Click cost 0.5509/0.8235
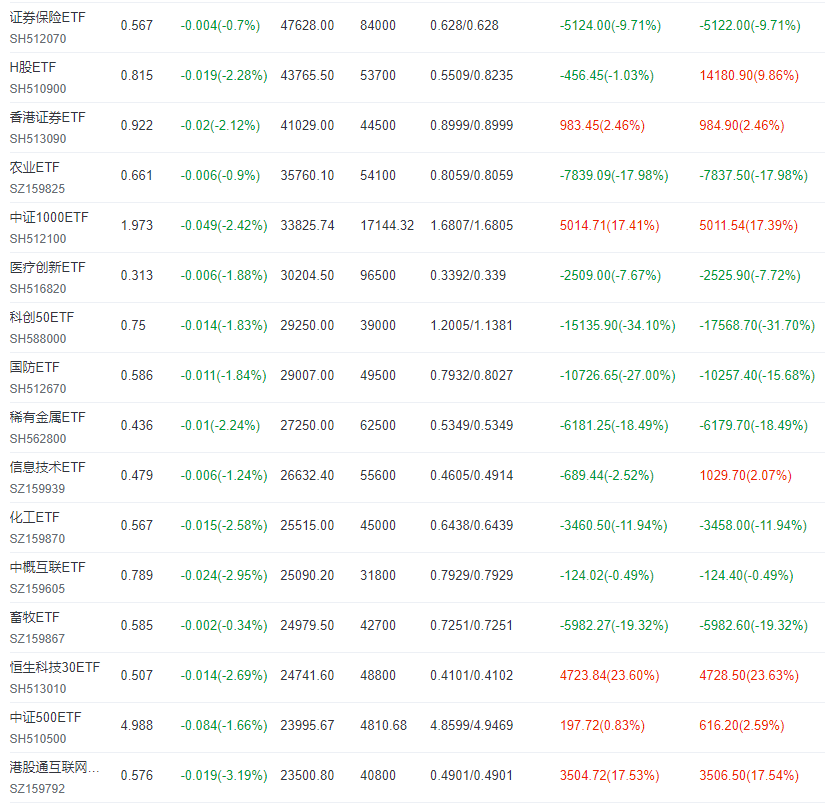This screenshot has height=803, width=825. 471,76
